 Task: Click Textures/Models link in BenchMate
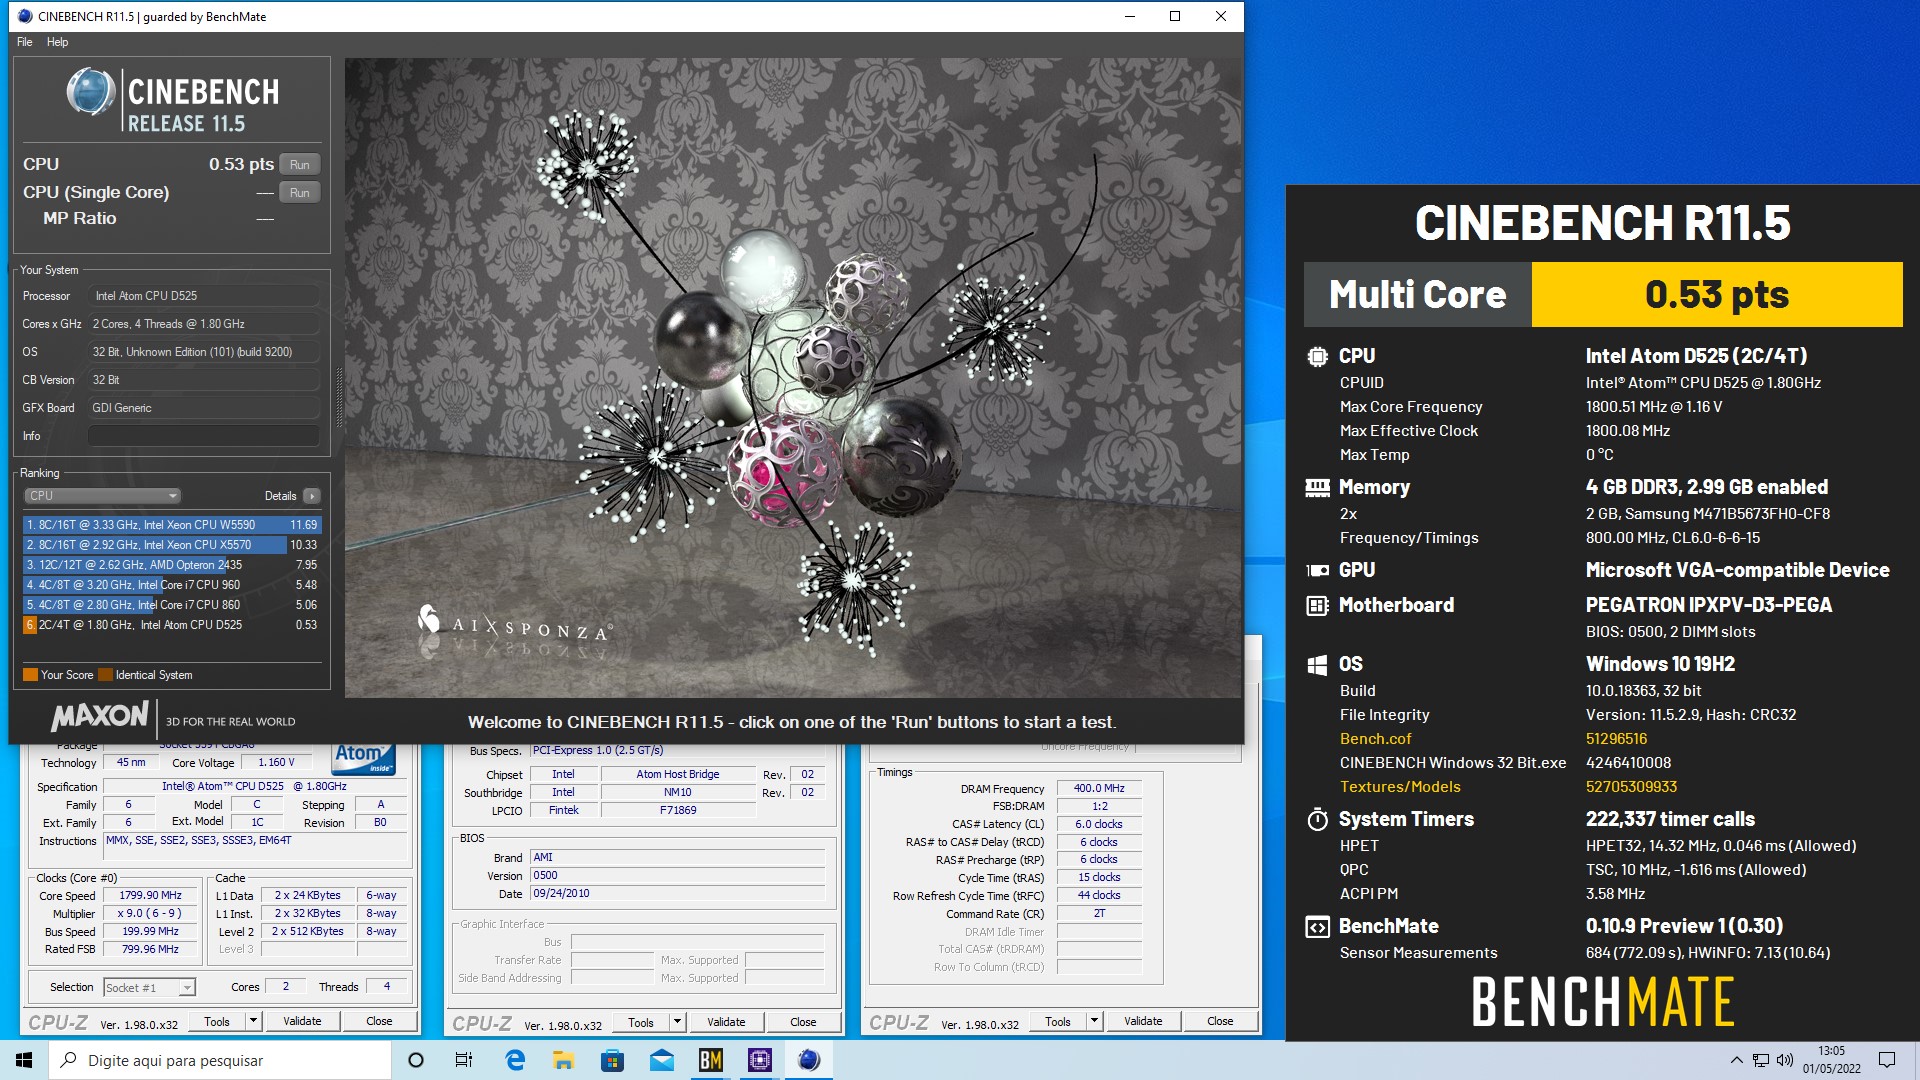(1400, 787)
